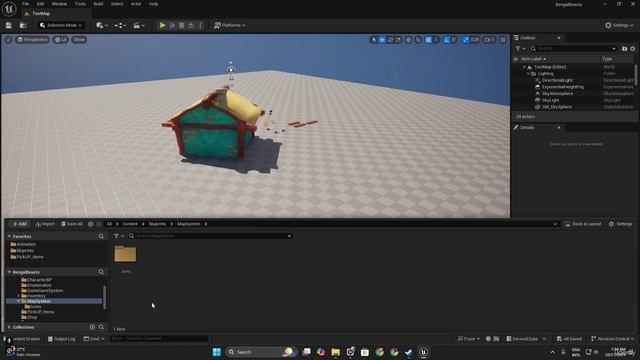
Task: Click Save All in the Content Drawer
Action: click(71, 224)
